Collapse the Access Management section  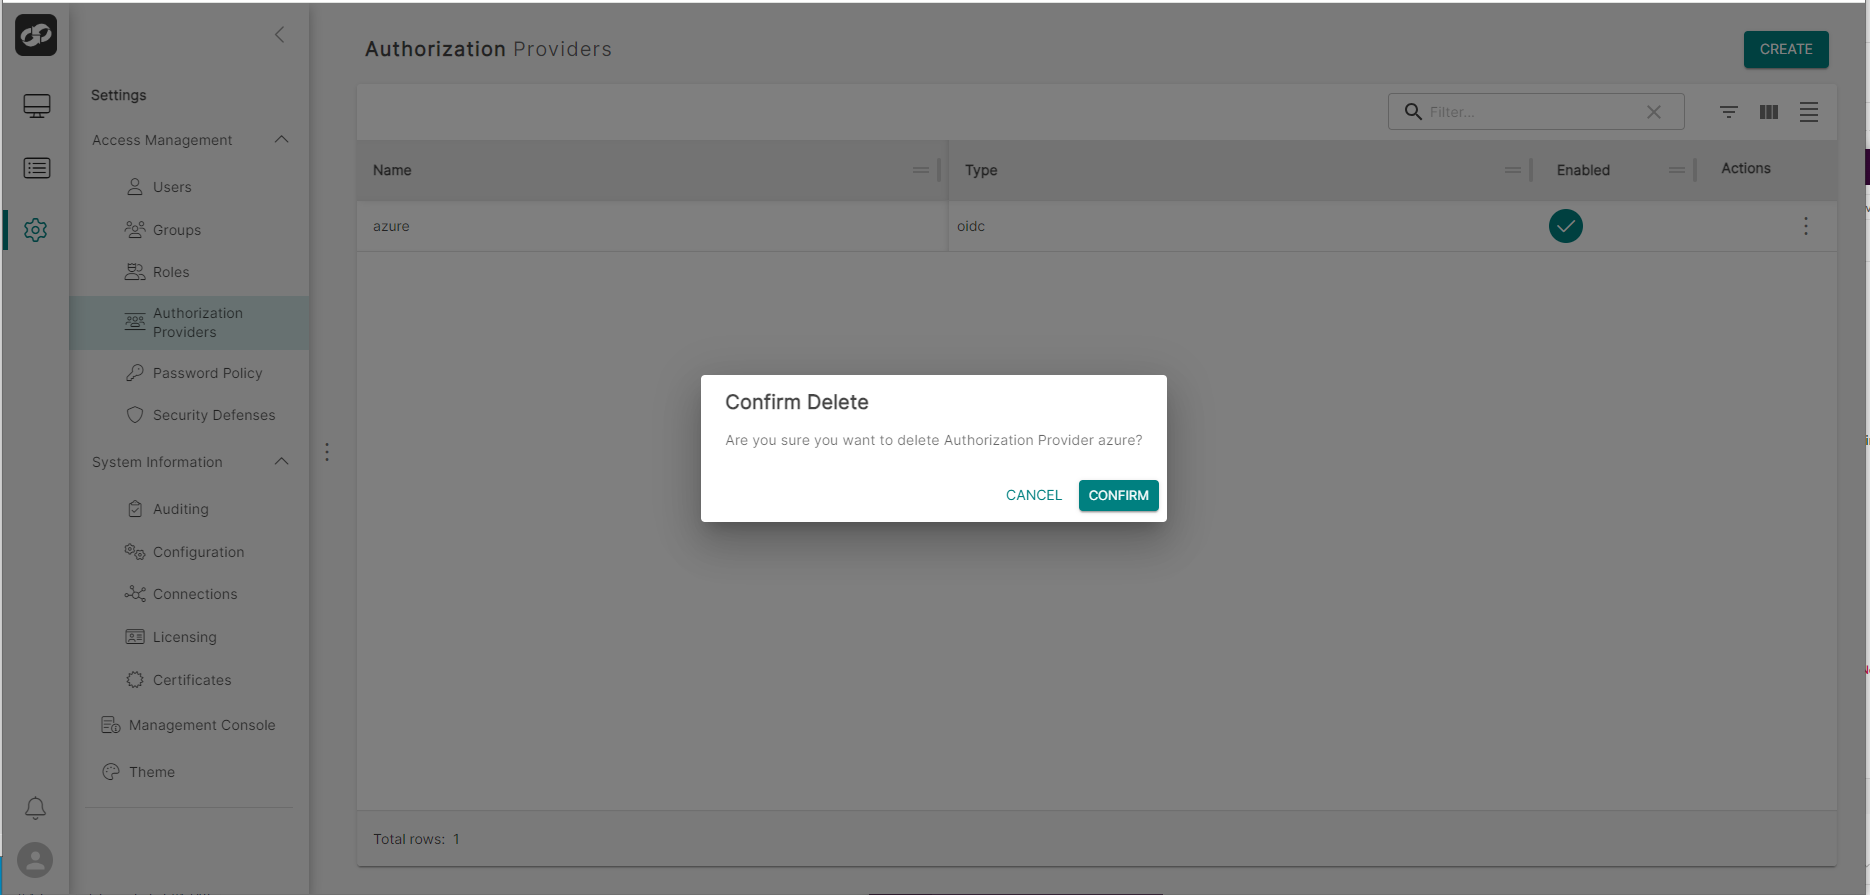point(282,140)
